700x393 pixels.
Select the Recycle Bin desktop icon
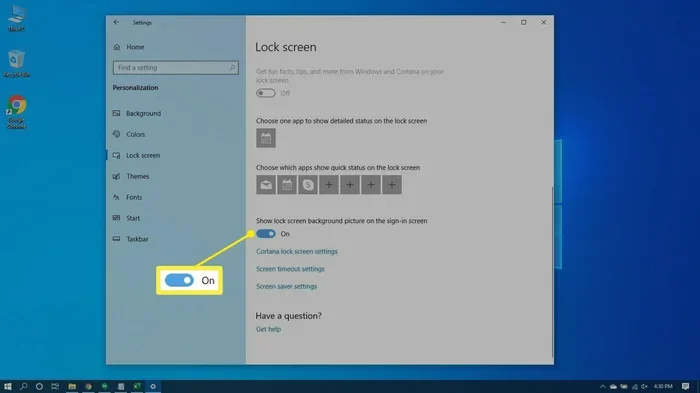click(x=17, y=63)
